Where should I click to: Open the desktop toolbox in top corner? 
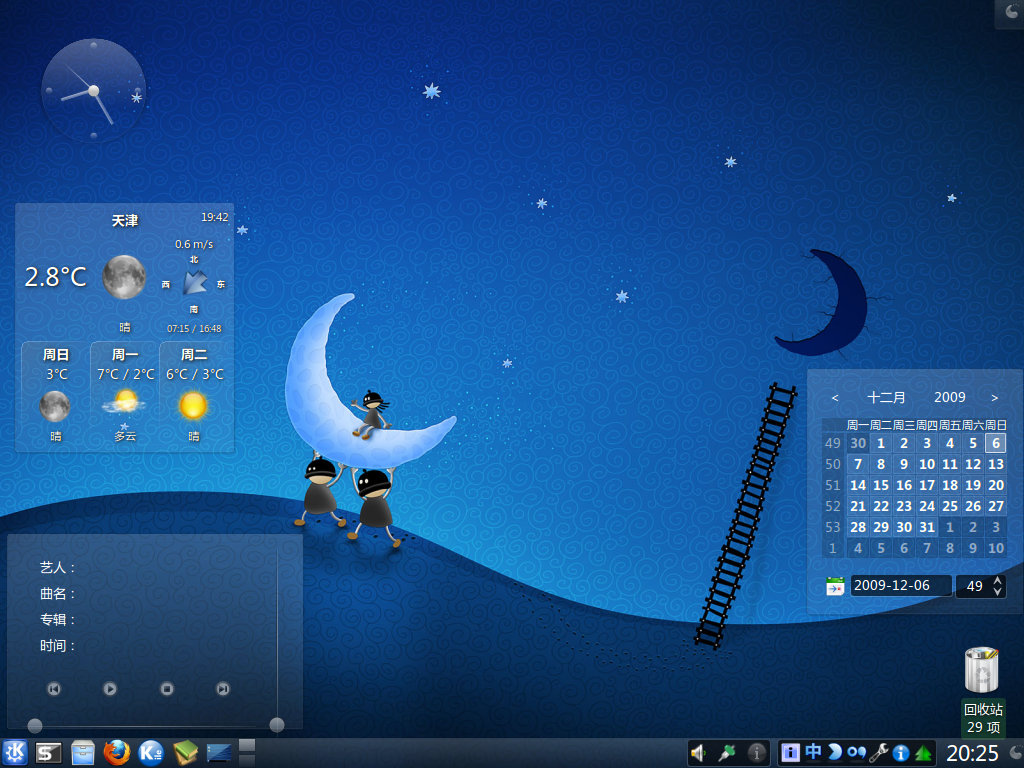(1010, 13)
